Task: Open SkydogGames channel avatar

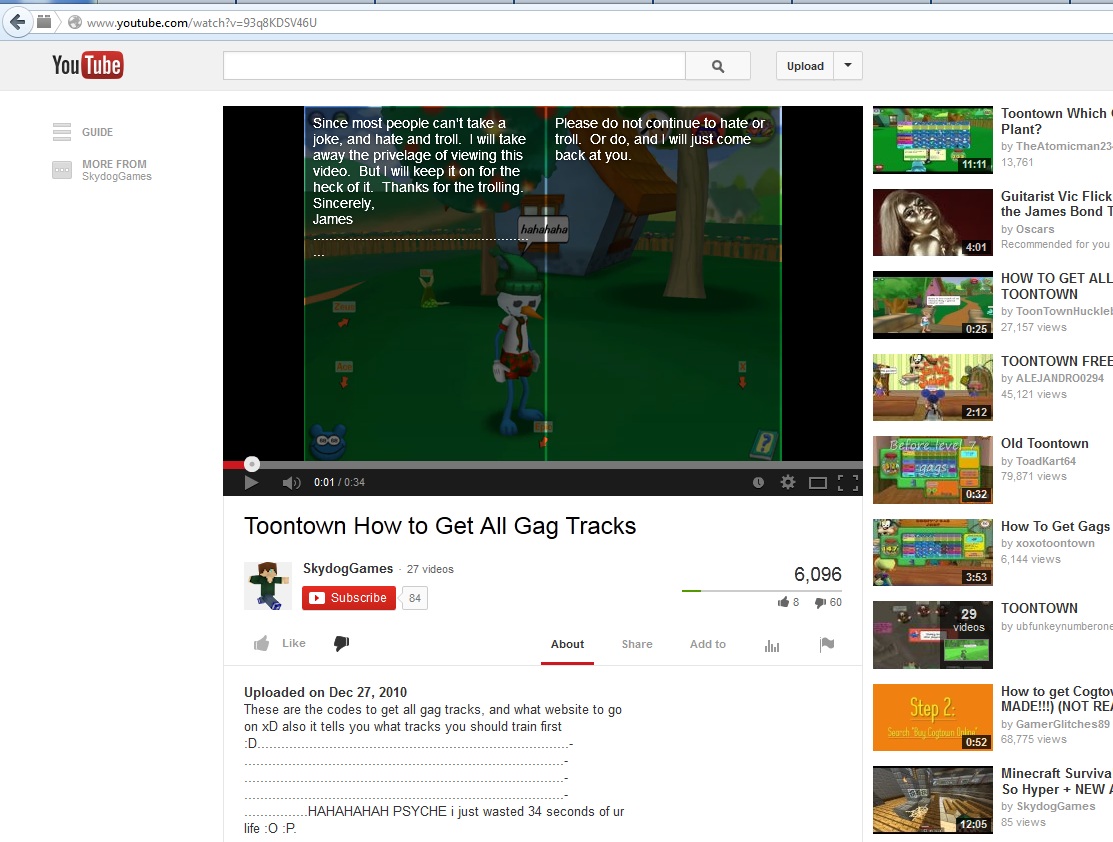Action: pos(268,586)
